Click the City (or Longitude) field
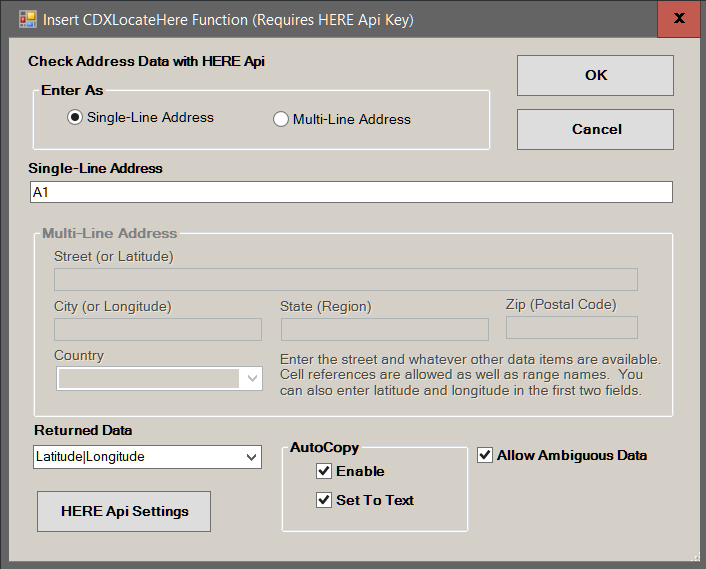 158,330
